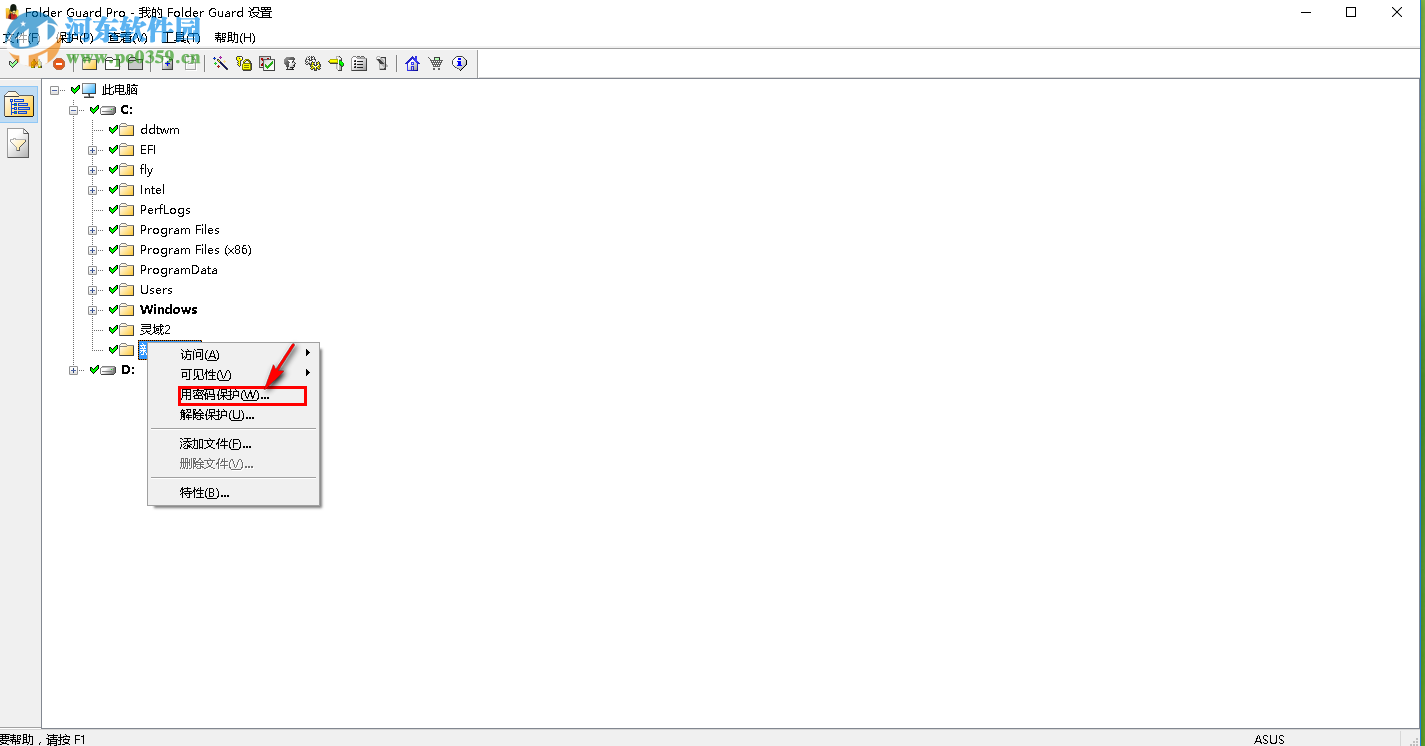Expand the Program Files (x86) folder node
The height and width of the screenshot is (746, 1425).
(93, 250)
